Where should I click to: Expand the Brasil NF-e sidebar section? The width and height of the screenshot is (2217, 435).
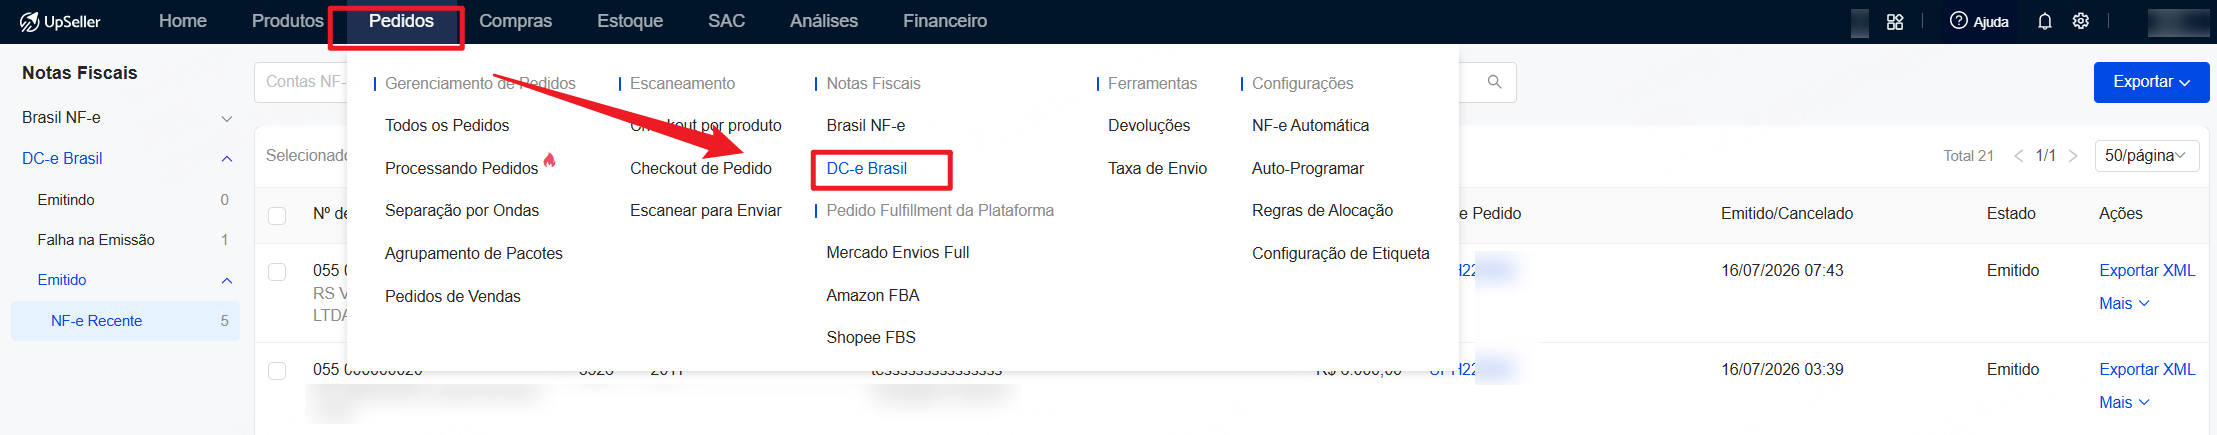126,118
